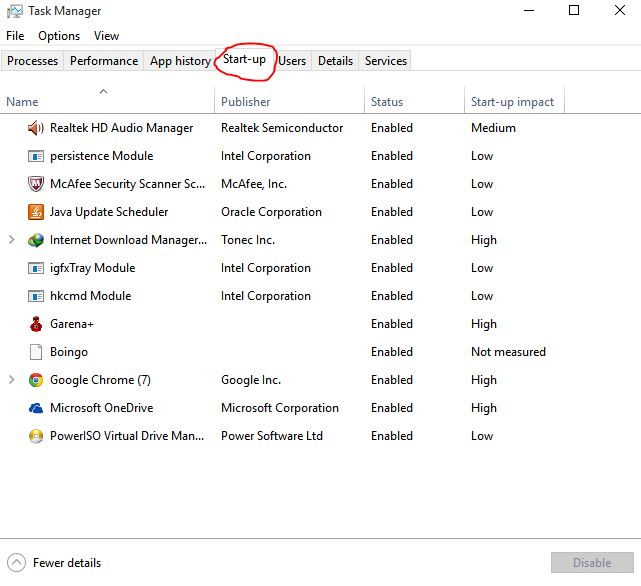
Task: Expand the Internet Download Manager entry
Action: pos(11,240)
